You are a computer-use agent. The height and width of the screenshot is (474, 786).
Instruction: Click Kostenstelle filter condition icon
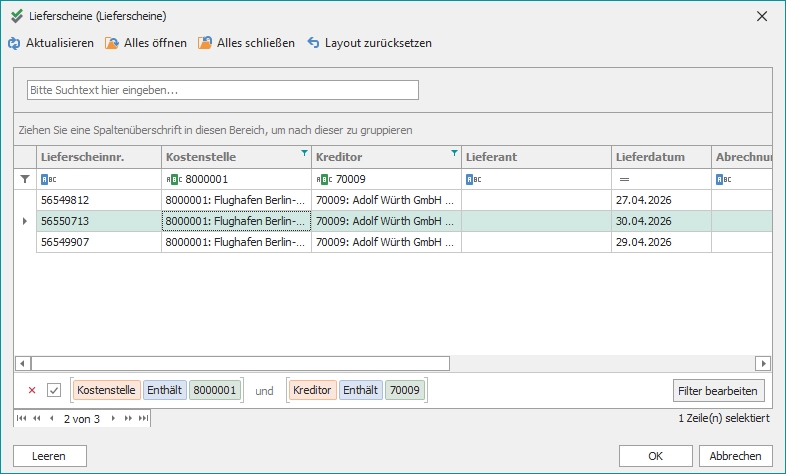pos(173,179)
